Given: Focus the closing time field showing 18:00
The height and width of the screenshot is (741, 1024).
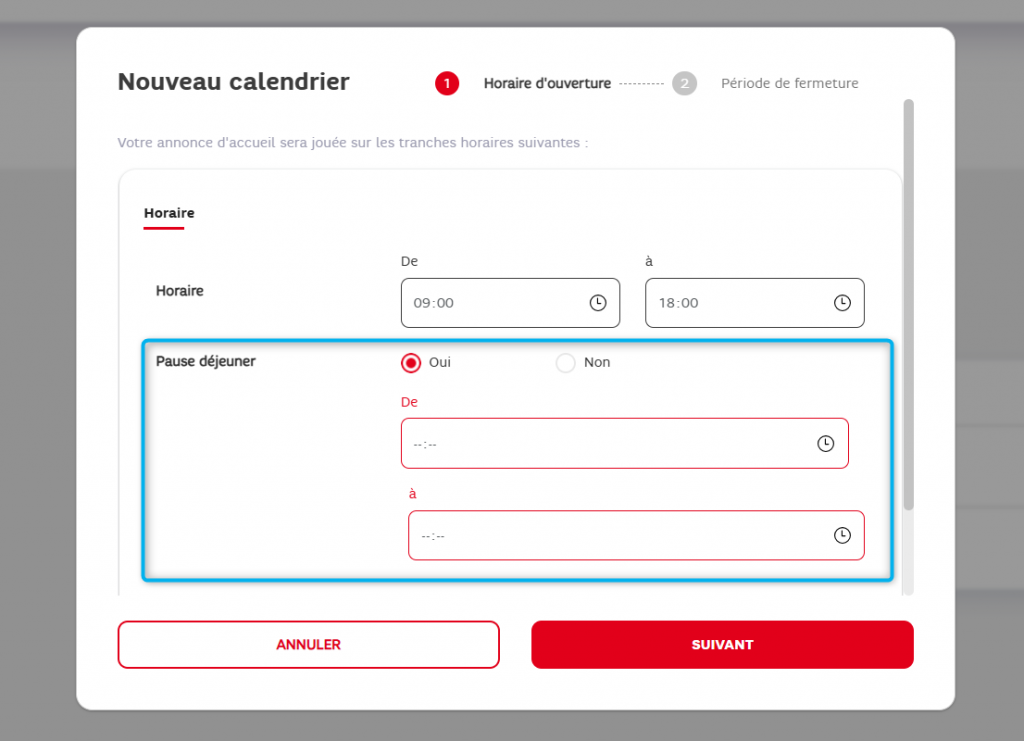Looking at the screenshot, I should click(735, 303).
